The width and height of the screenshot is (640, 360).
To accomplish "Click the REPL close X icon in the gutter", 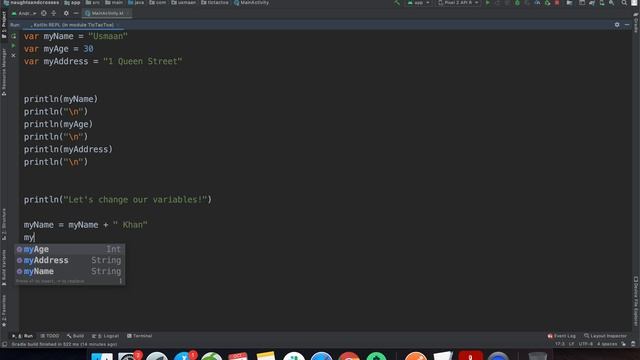I will (x=13, y=55).
